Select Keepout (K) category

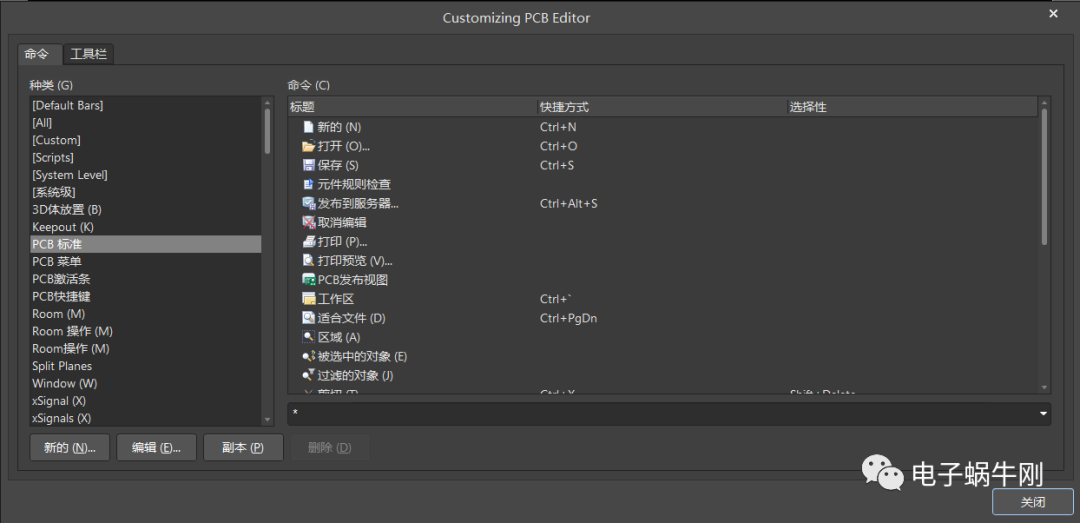click(x=145, y=227)
